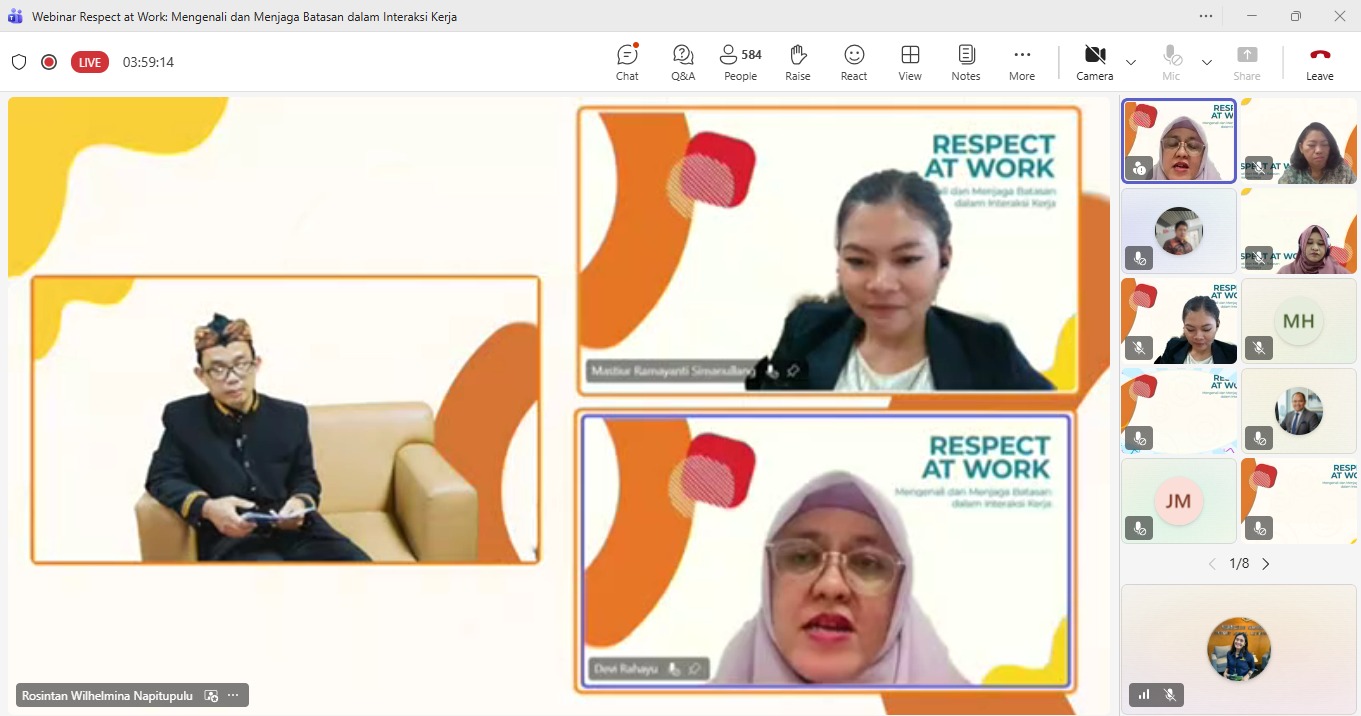This screenshot has height=716, width=1361.
Task: Open the Camera device dropdown
Action: (x=1131, y=61)
